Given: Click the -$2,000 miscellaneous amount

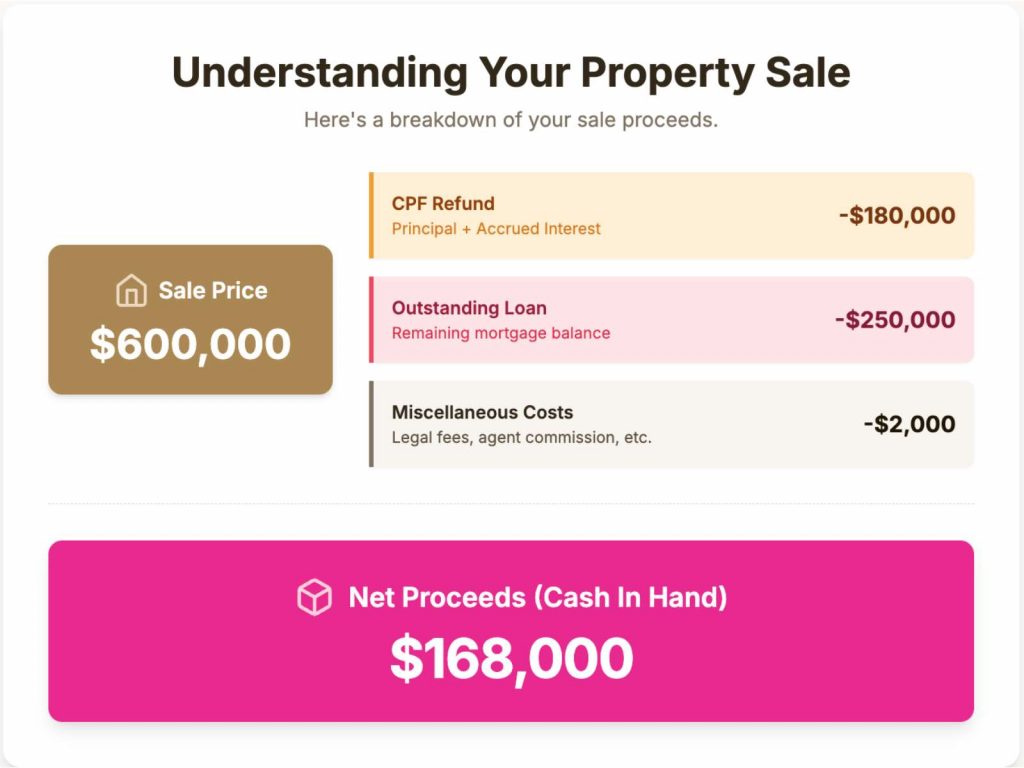Looking at the screenshot, I should (x=908, y=424).
